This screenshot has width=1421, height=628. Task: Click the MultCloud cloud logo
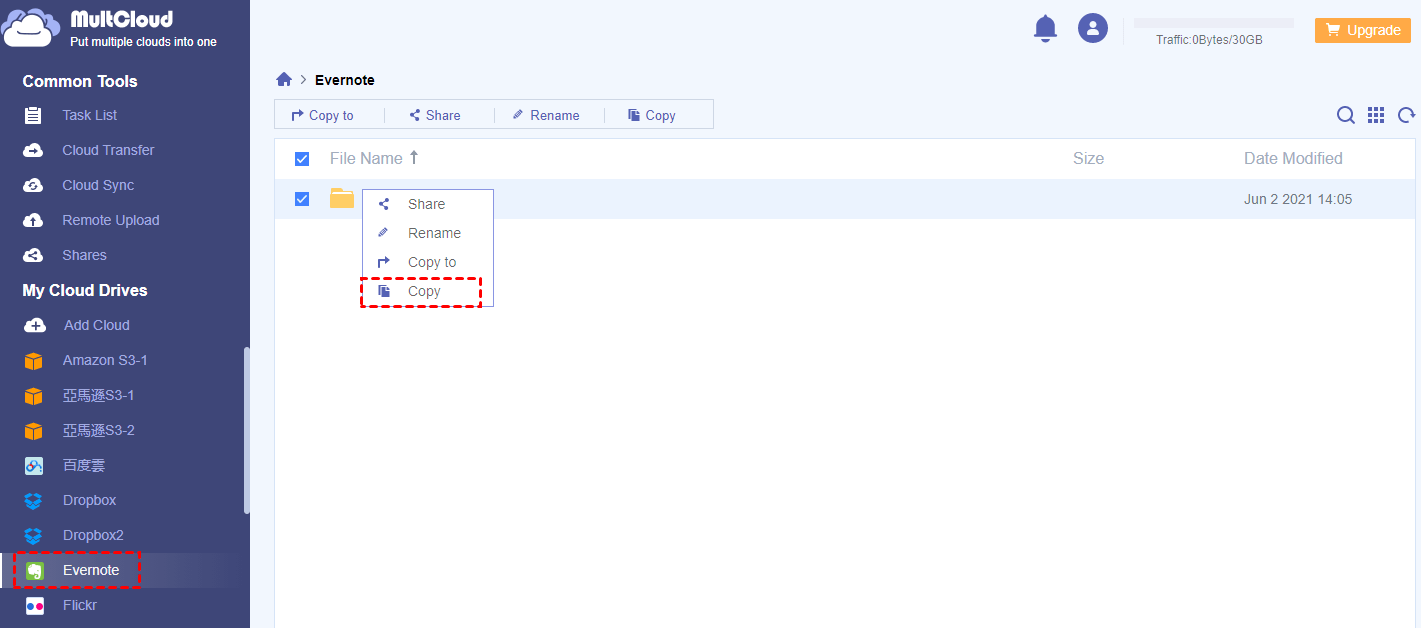coord(30,27)
